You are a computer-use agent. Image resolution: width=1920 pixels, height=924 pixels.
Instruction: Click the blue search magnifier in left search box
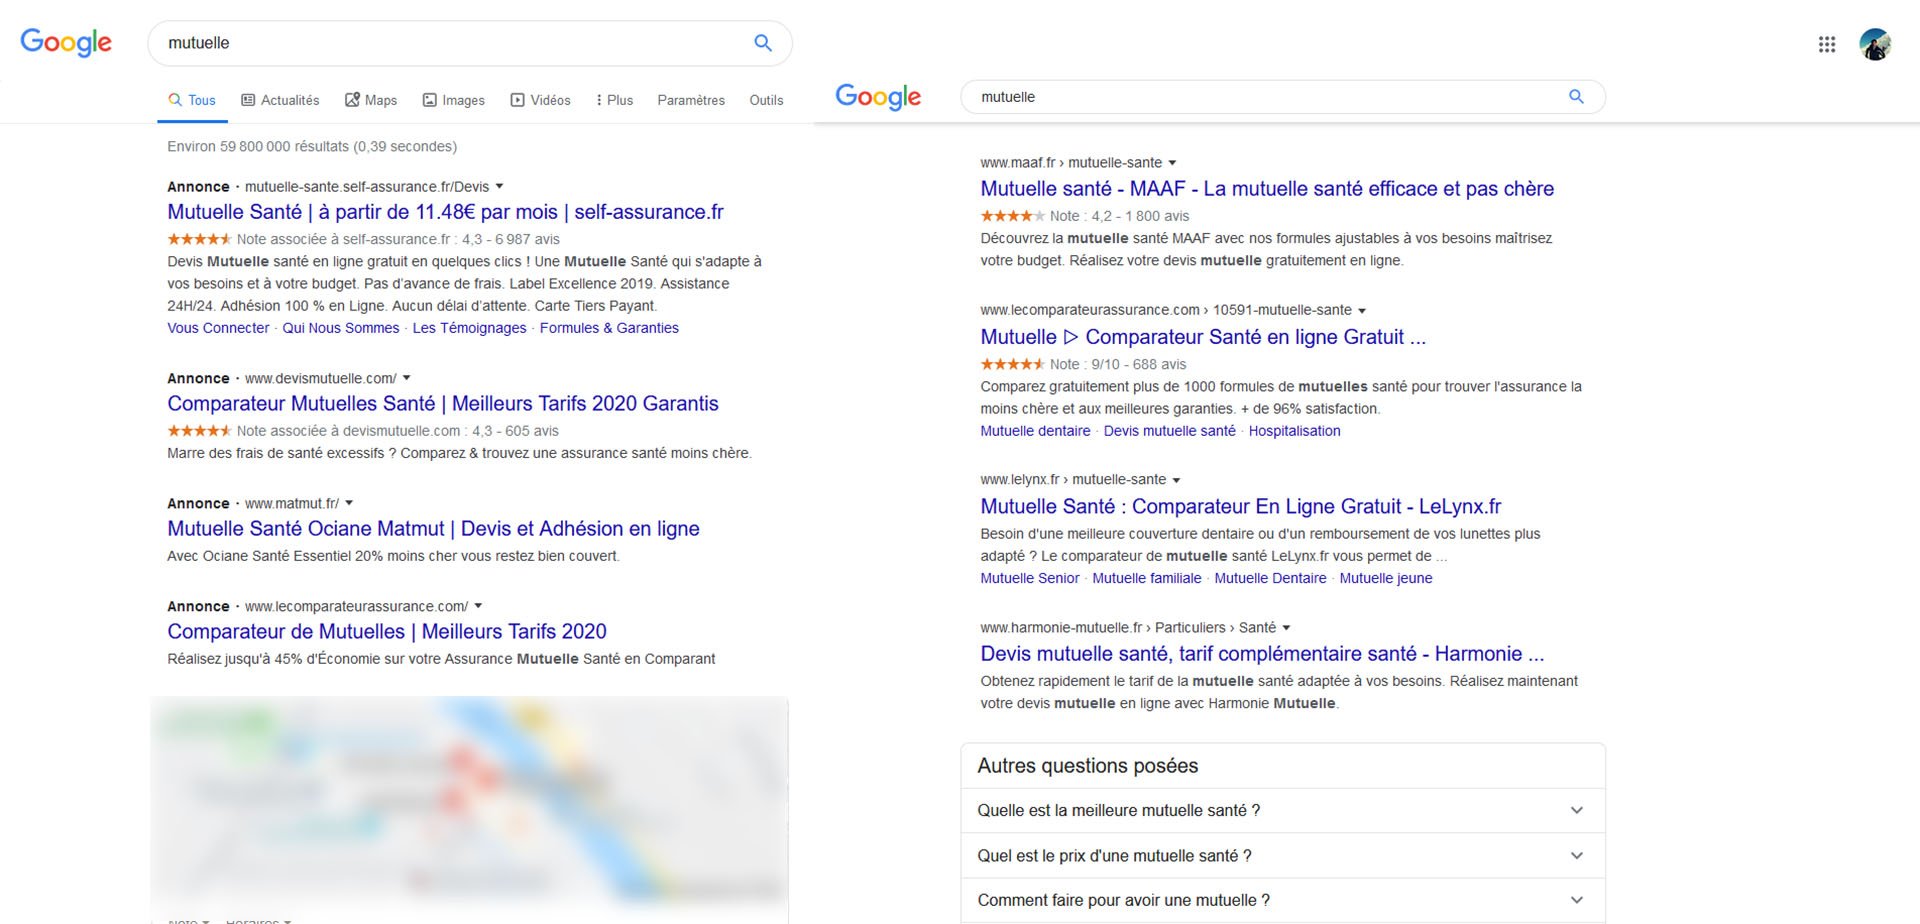point(762,43)
